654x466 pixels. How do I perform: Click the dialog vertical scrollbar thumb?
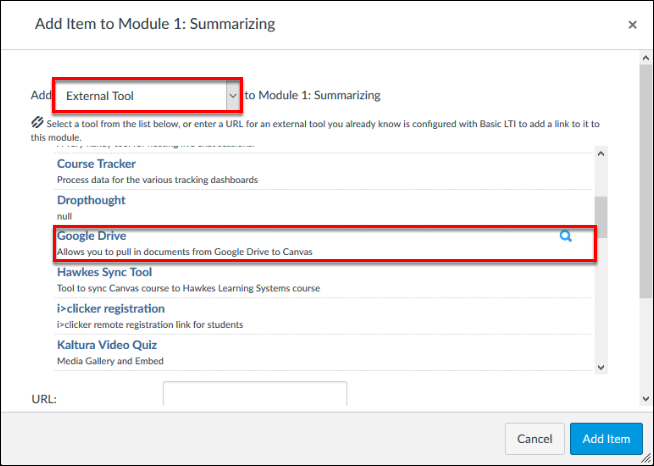point(646,181)
